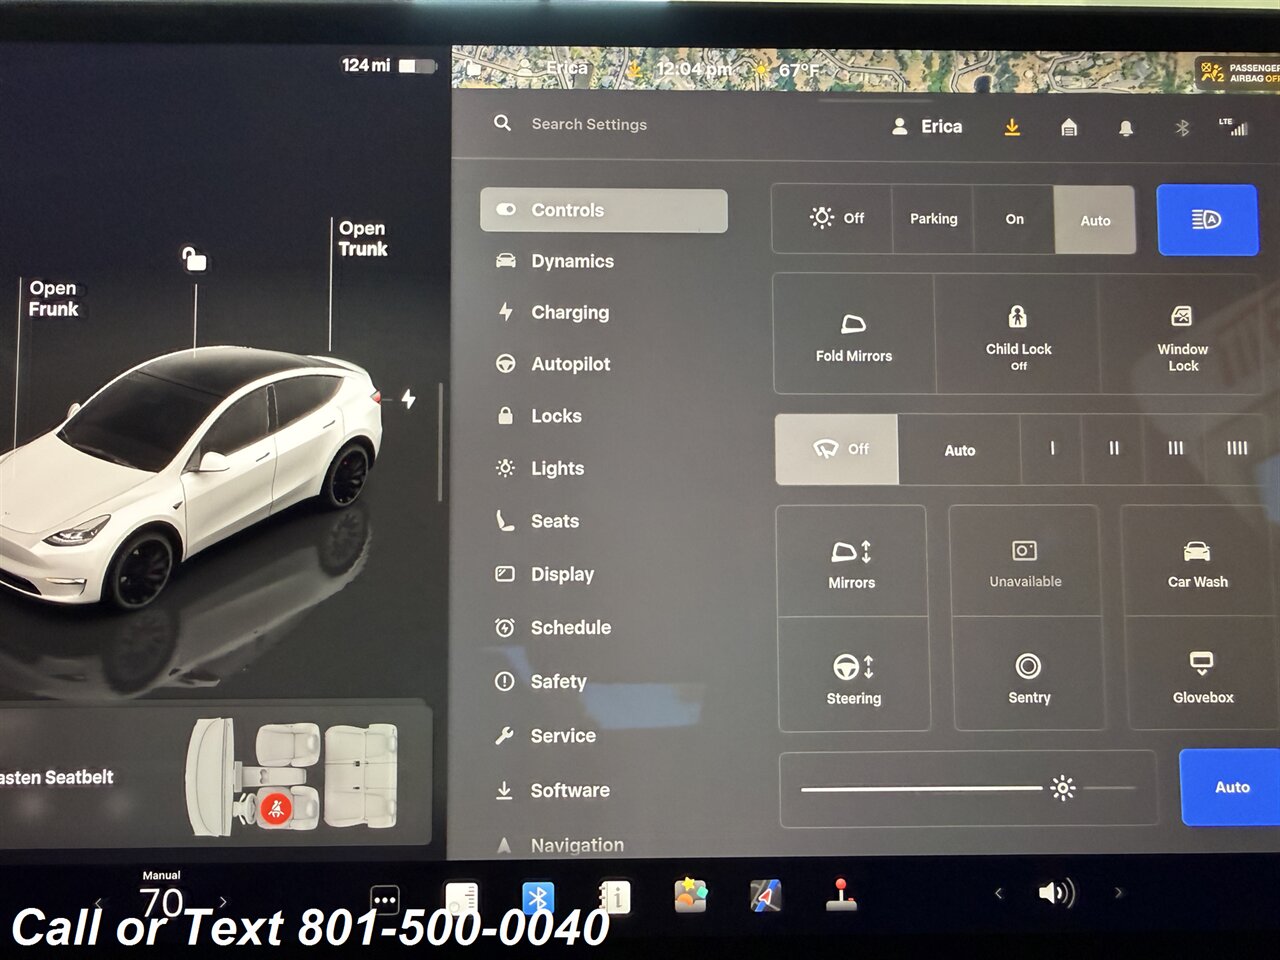Tap the brightness Auto button

1231,787
